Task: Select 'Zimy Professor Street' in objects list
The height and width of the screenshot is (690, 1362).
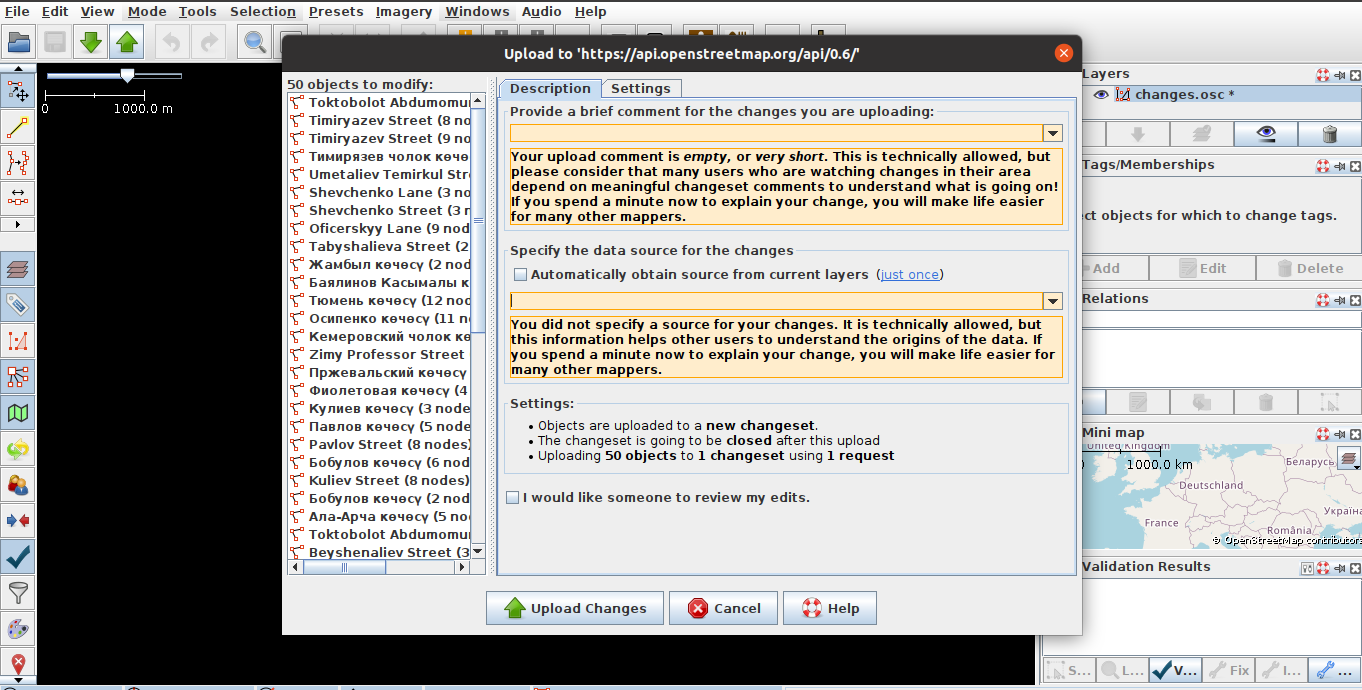Action: click(x=378, y=354)
